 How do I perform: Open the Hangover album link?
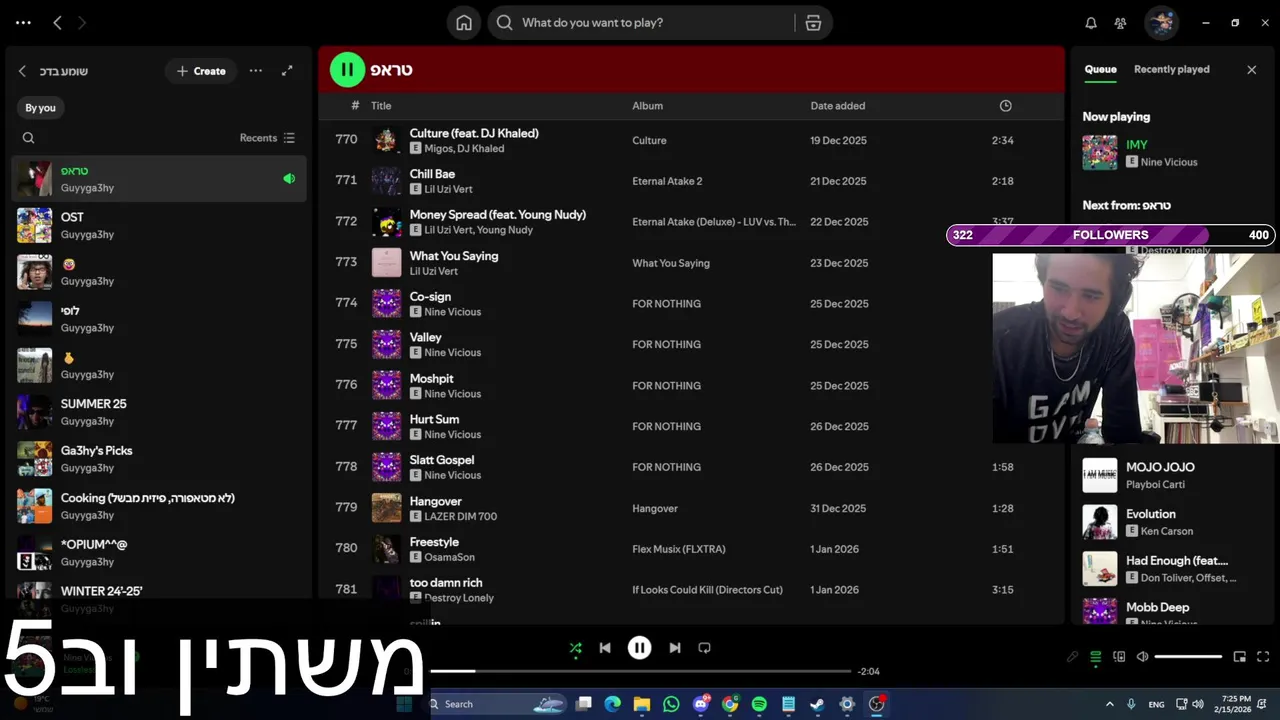point(655,508)
